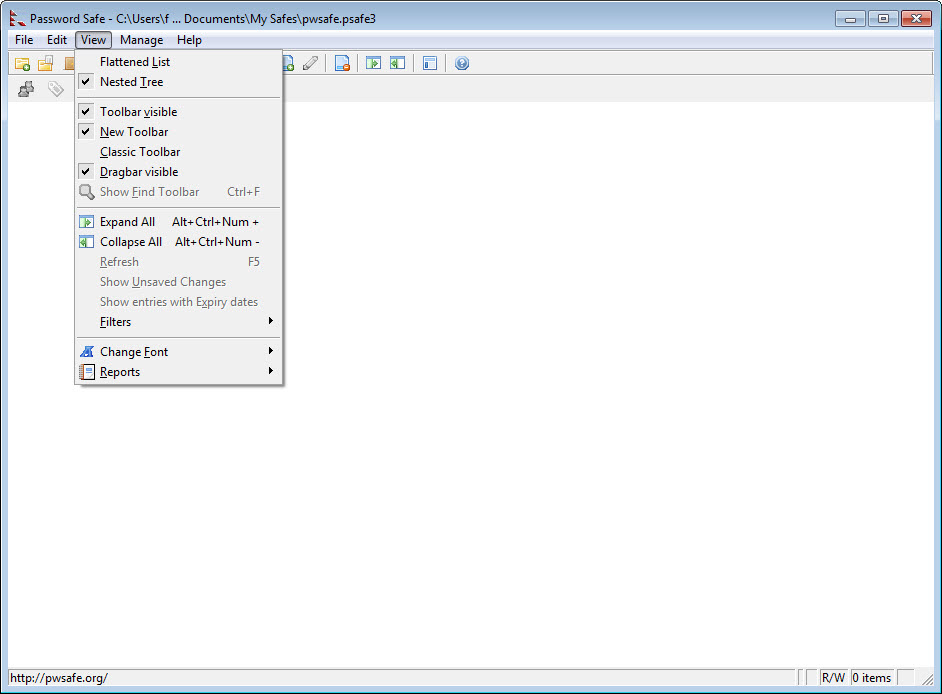Image resolution: width=942 pixels, height=694 pixels.
Task: Click the Delete entry toolbar icon
Action: 342,63
